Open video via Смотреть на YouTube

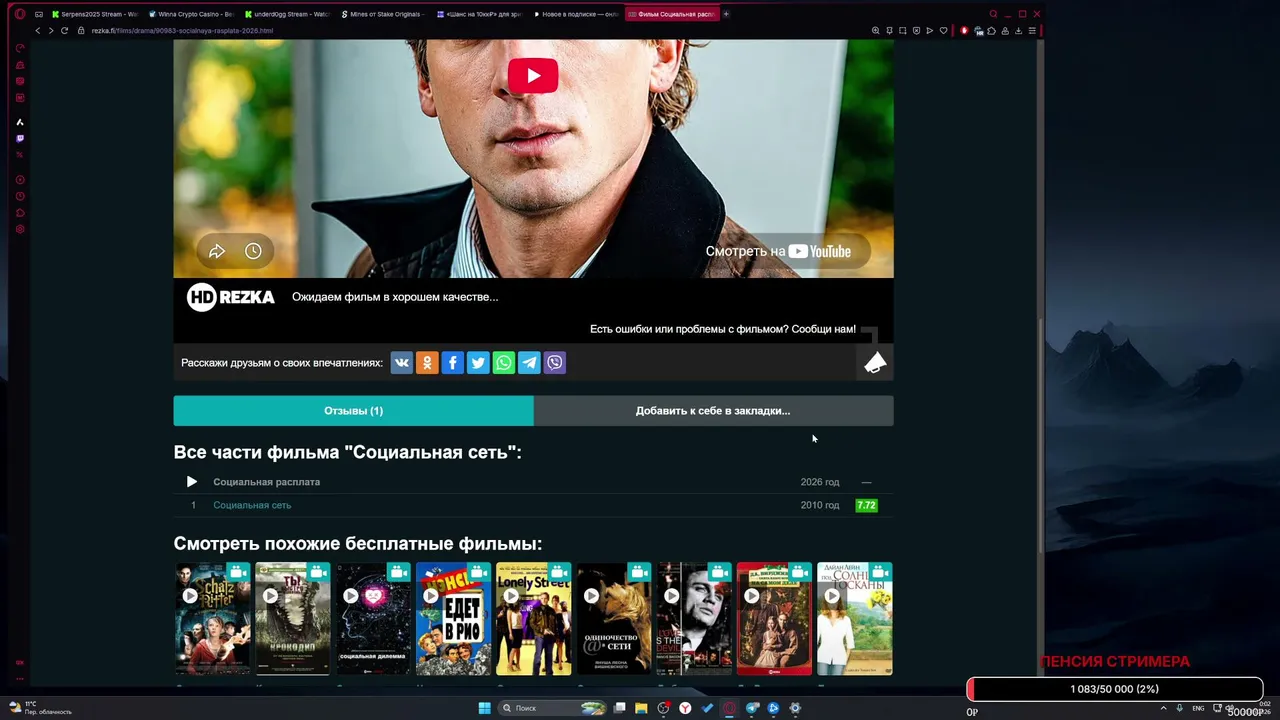click(x=778, y=251)
